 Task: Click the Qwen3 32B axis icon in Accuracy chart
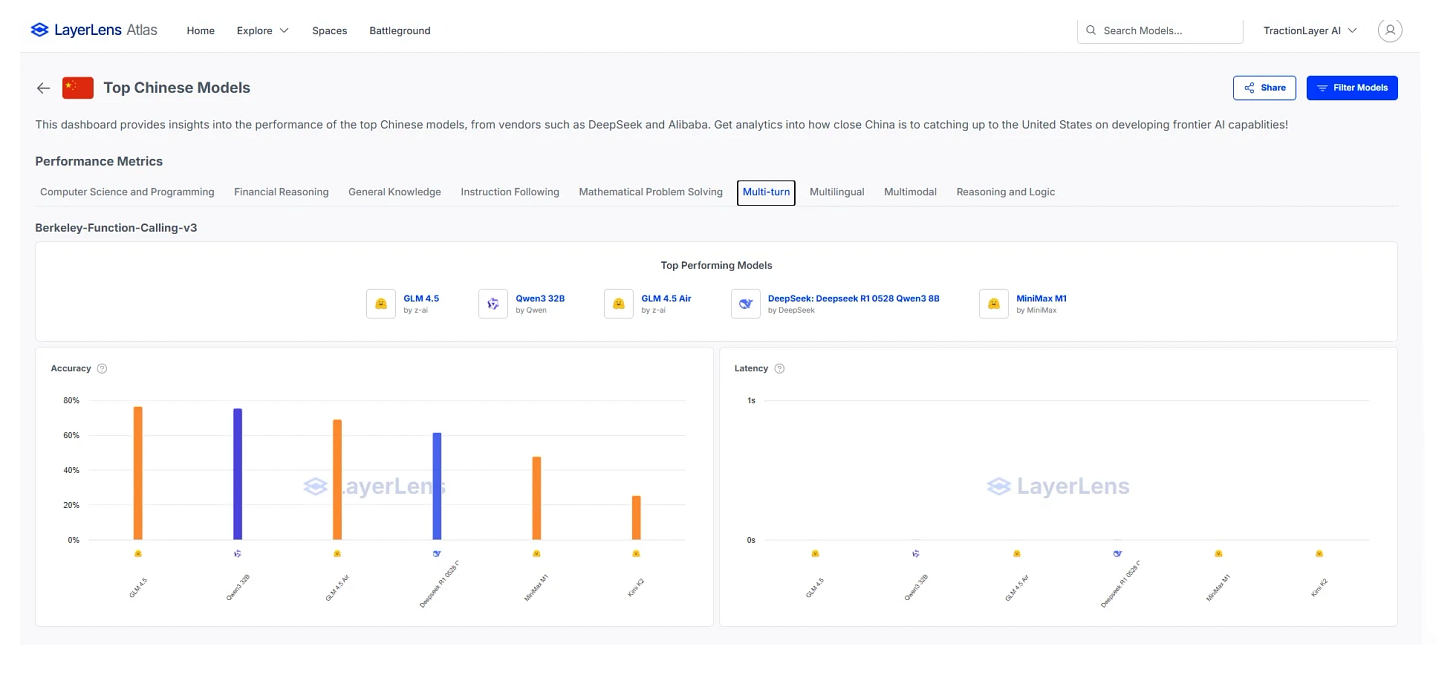pyautogui.click(x=237, y=553)
